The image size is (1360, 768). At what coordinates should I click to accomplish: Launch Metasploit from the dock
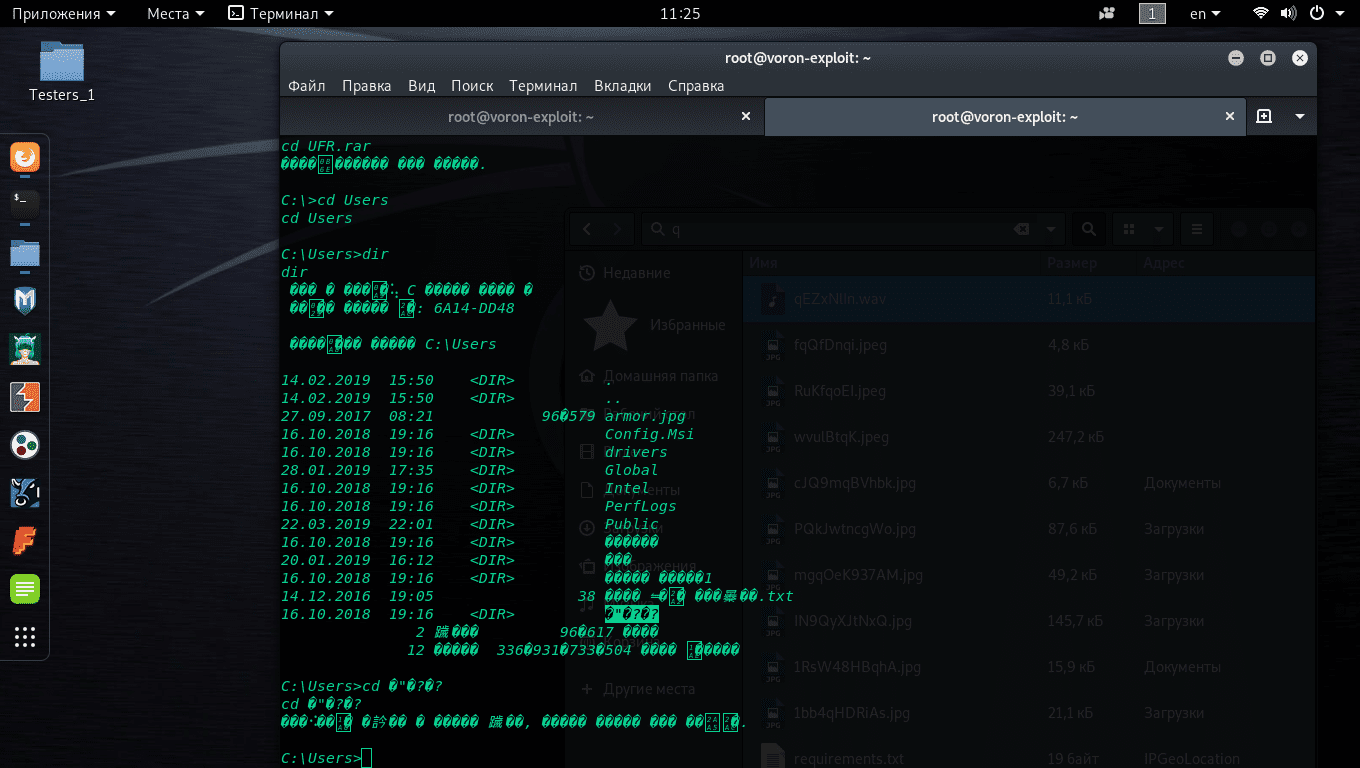tap(25, 300)
